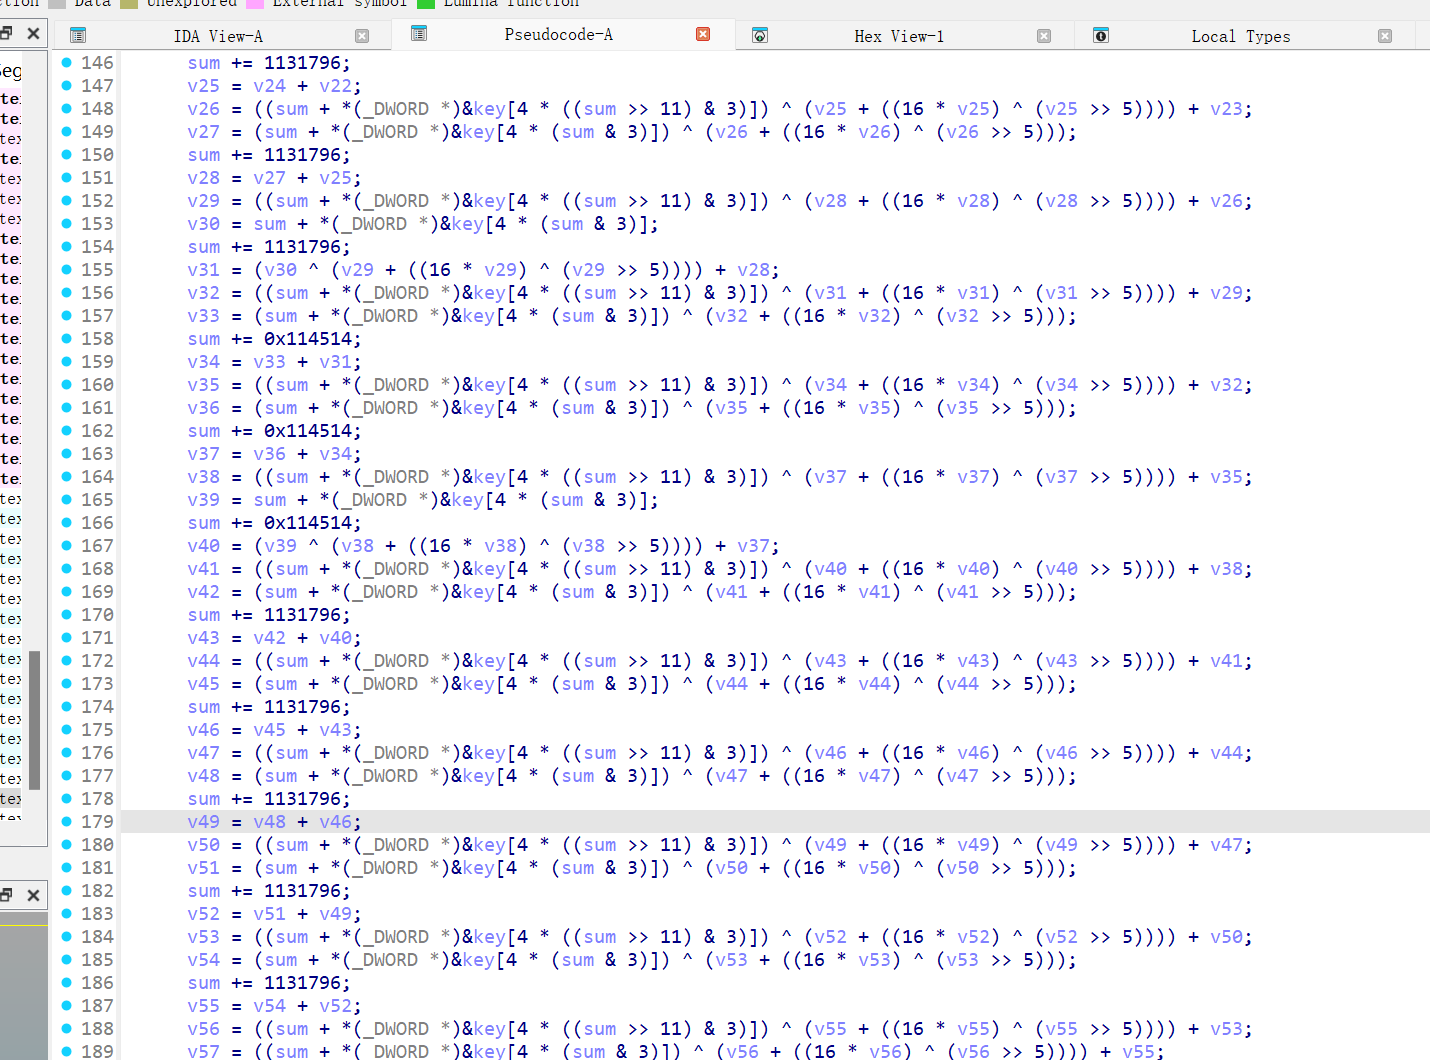Select variable v30 on line 153

click(x=203, y=224)
